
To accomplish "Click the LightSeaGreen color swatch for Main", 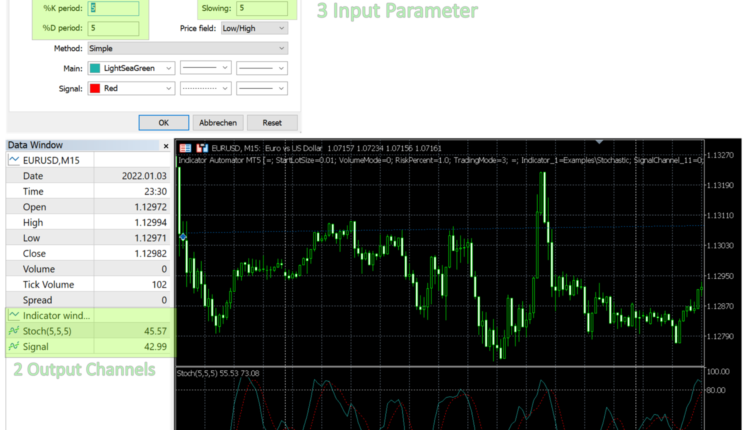I will point(95,68).
